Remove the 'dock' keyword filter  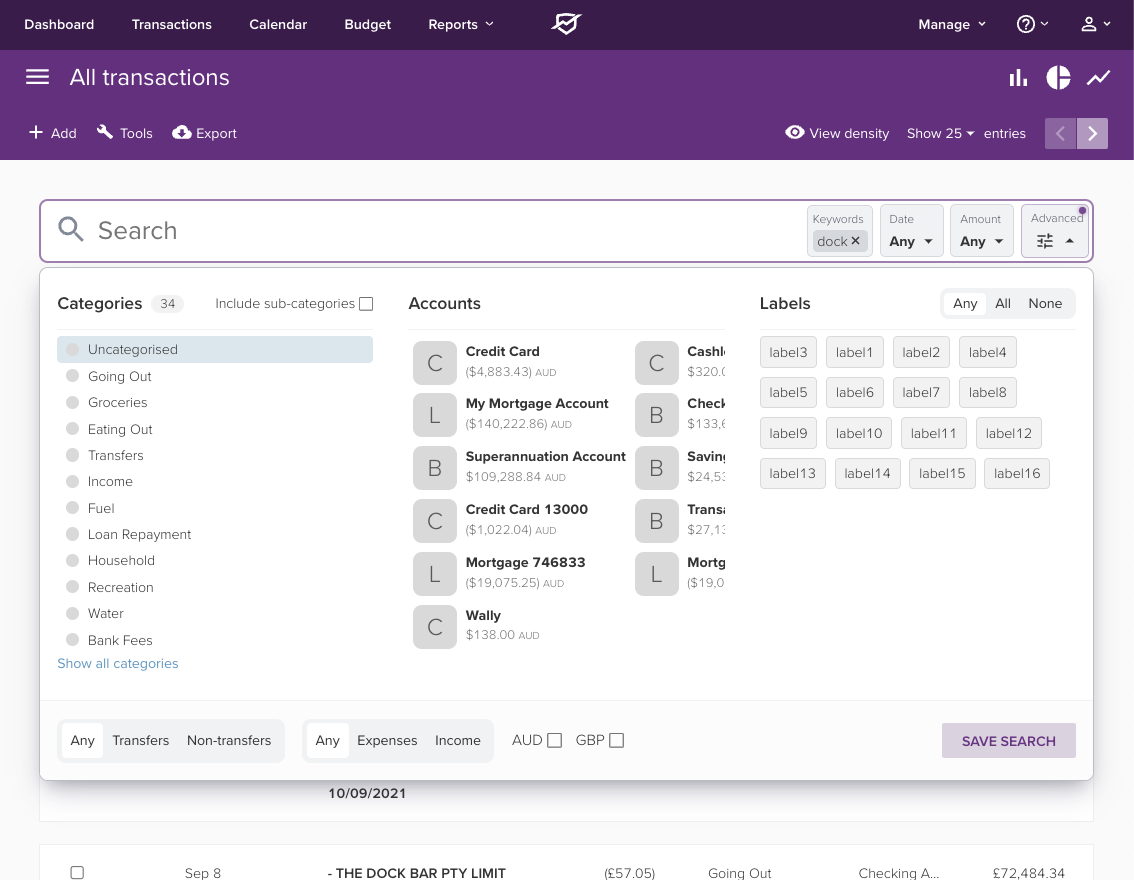(x=855, y=241)
